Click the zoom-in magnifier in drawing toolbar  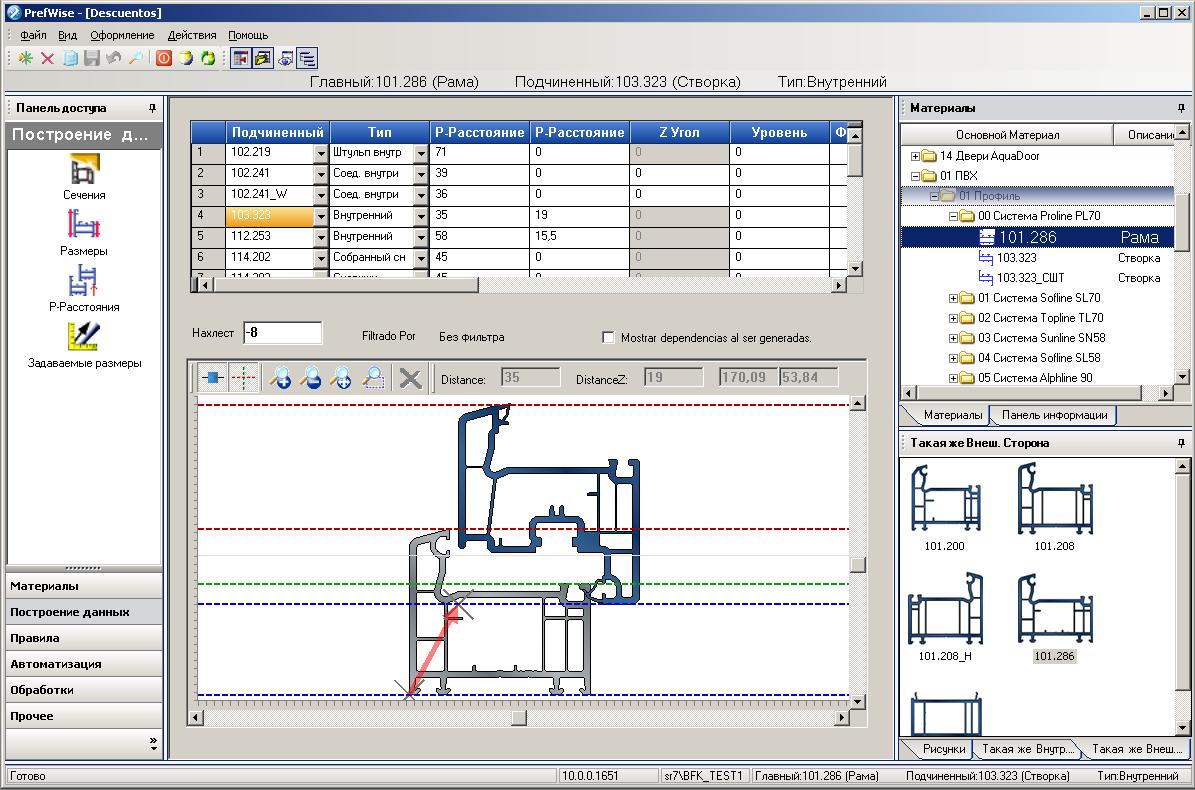click(x=280, y=378)
